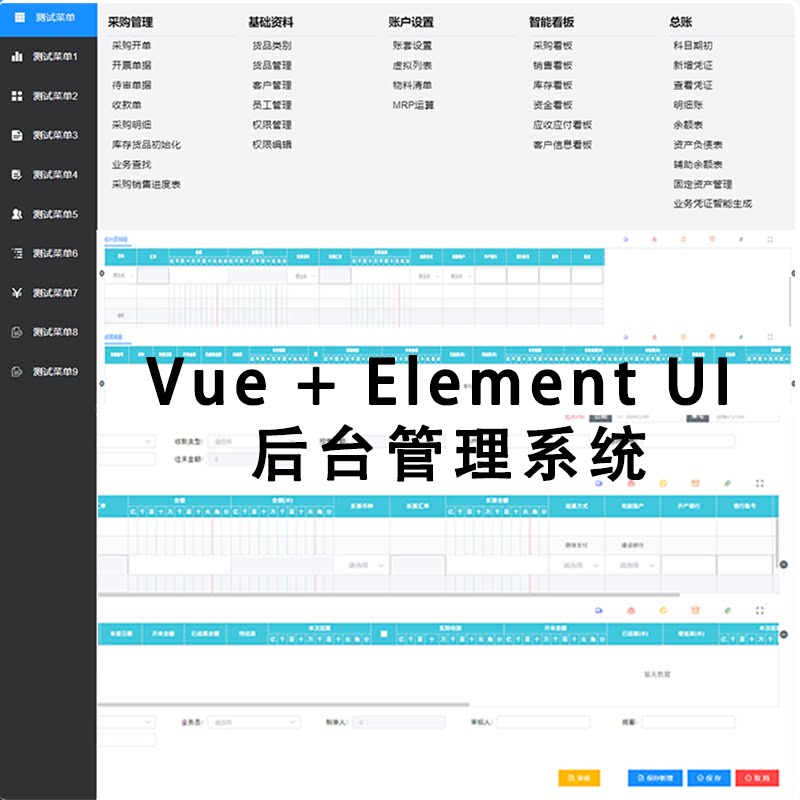Open the 业务员 dropdown
The height and width of the screenshot is (800, 800).
coord(254,722)
